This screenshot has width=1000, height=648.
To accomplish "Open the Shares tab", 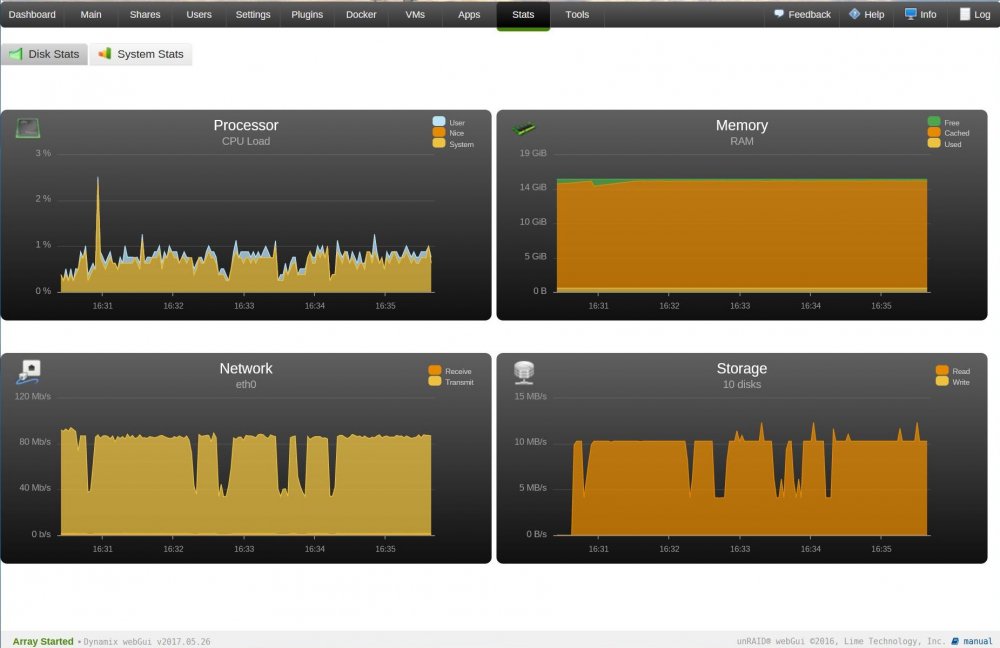I will 145,14.
